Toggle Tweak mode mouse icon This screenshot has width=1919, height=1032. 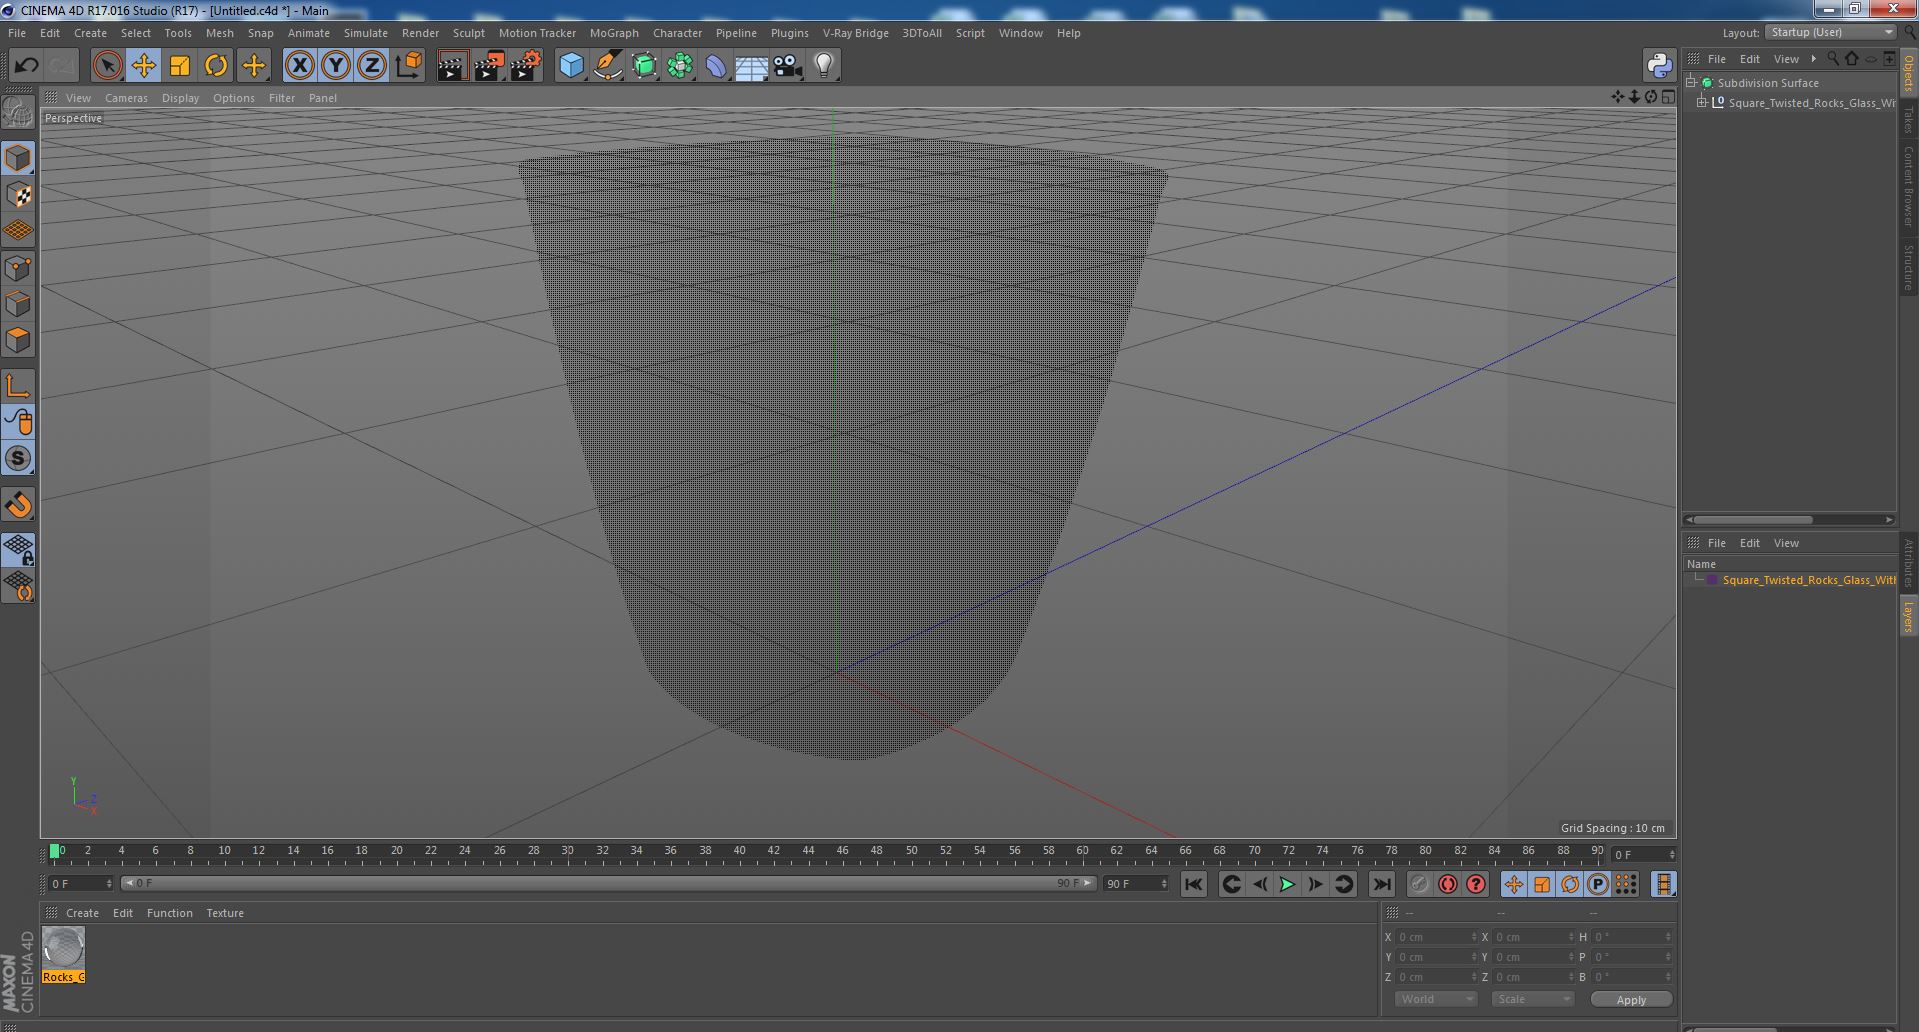(18, 422)
